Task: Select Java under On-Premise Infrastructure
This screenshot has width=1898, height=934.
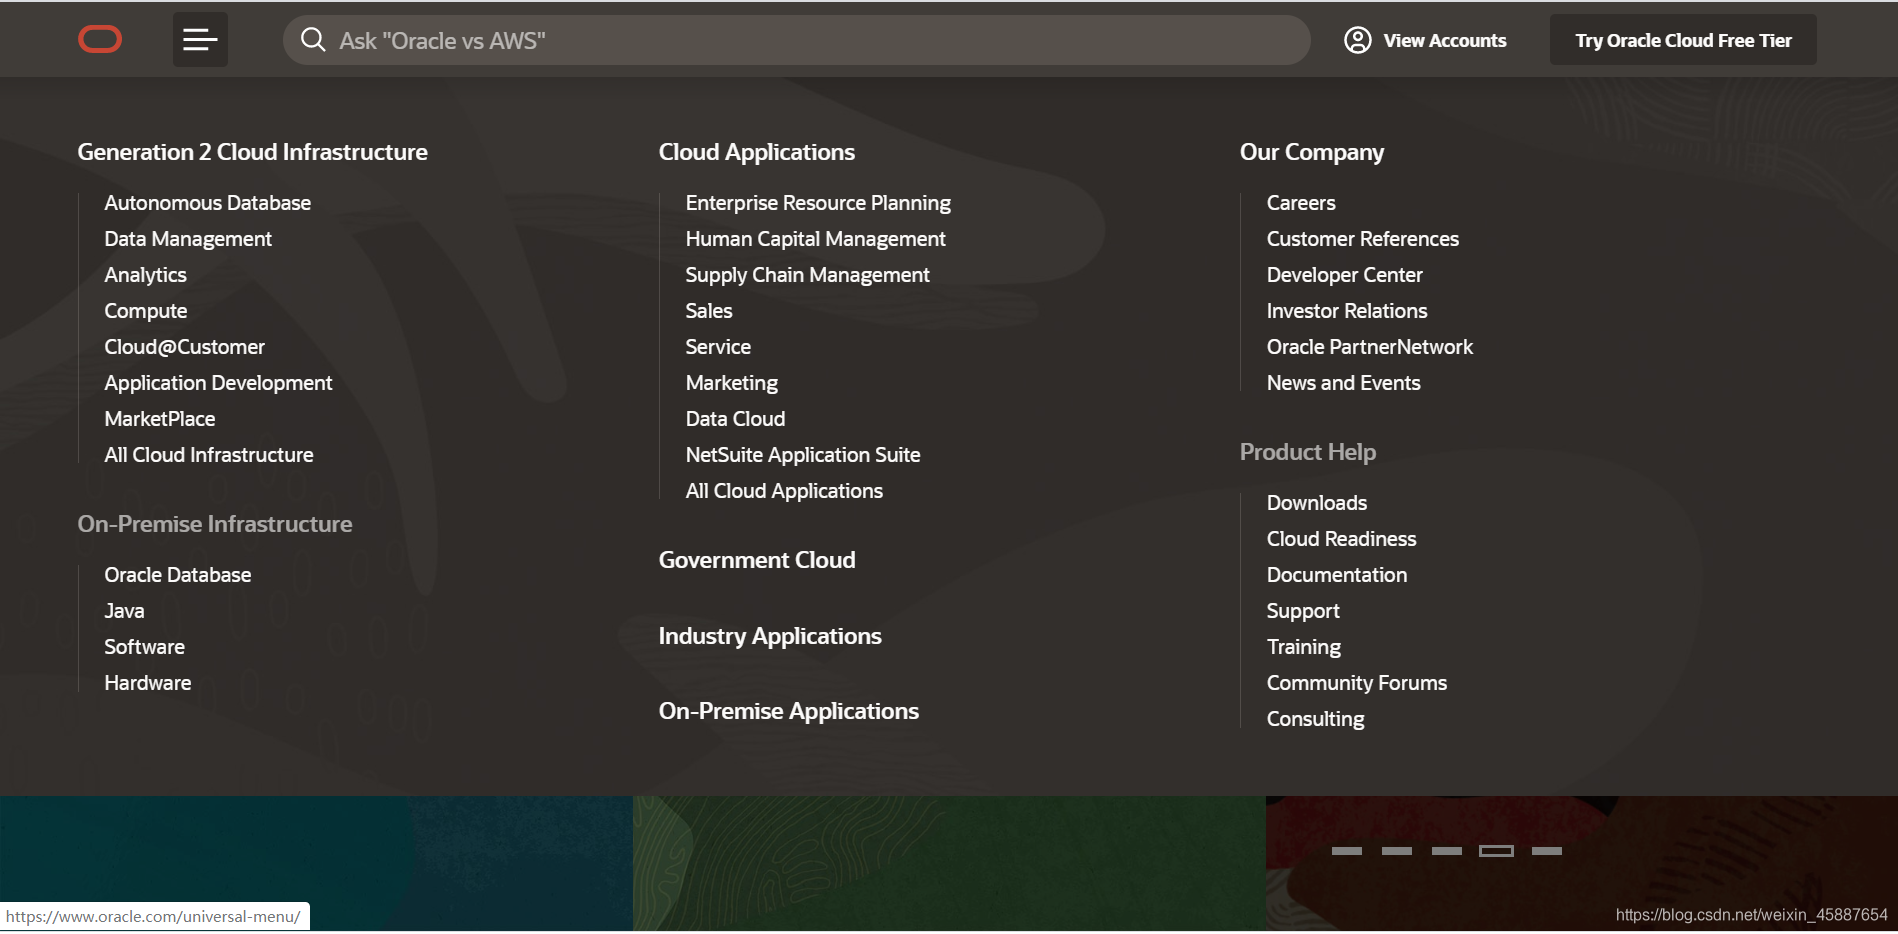Action: click(x=124, y=611)
